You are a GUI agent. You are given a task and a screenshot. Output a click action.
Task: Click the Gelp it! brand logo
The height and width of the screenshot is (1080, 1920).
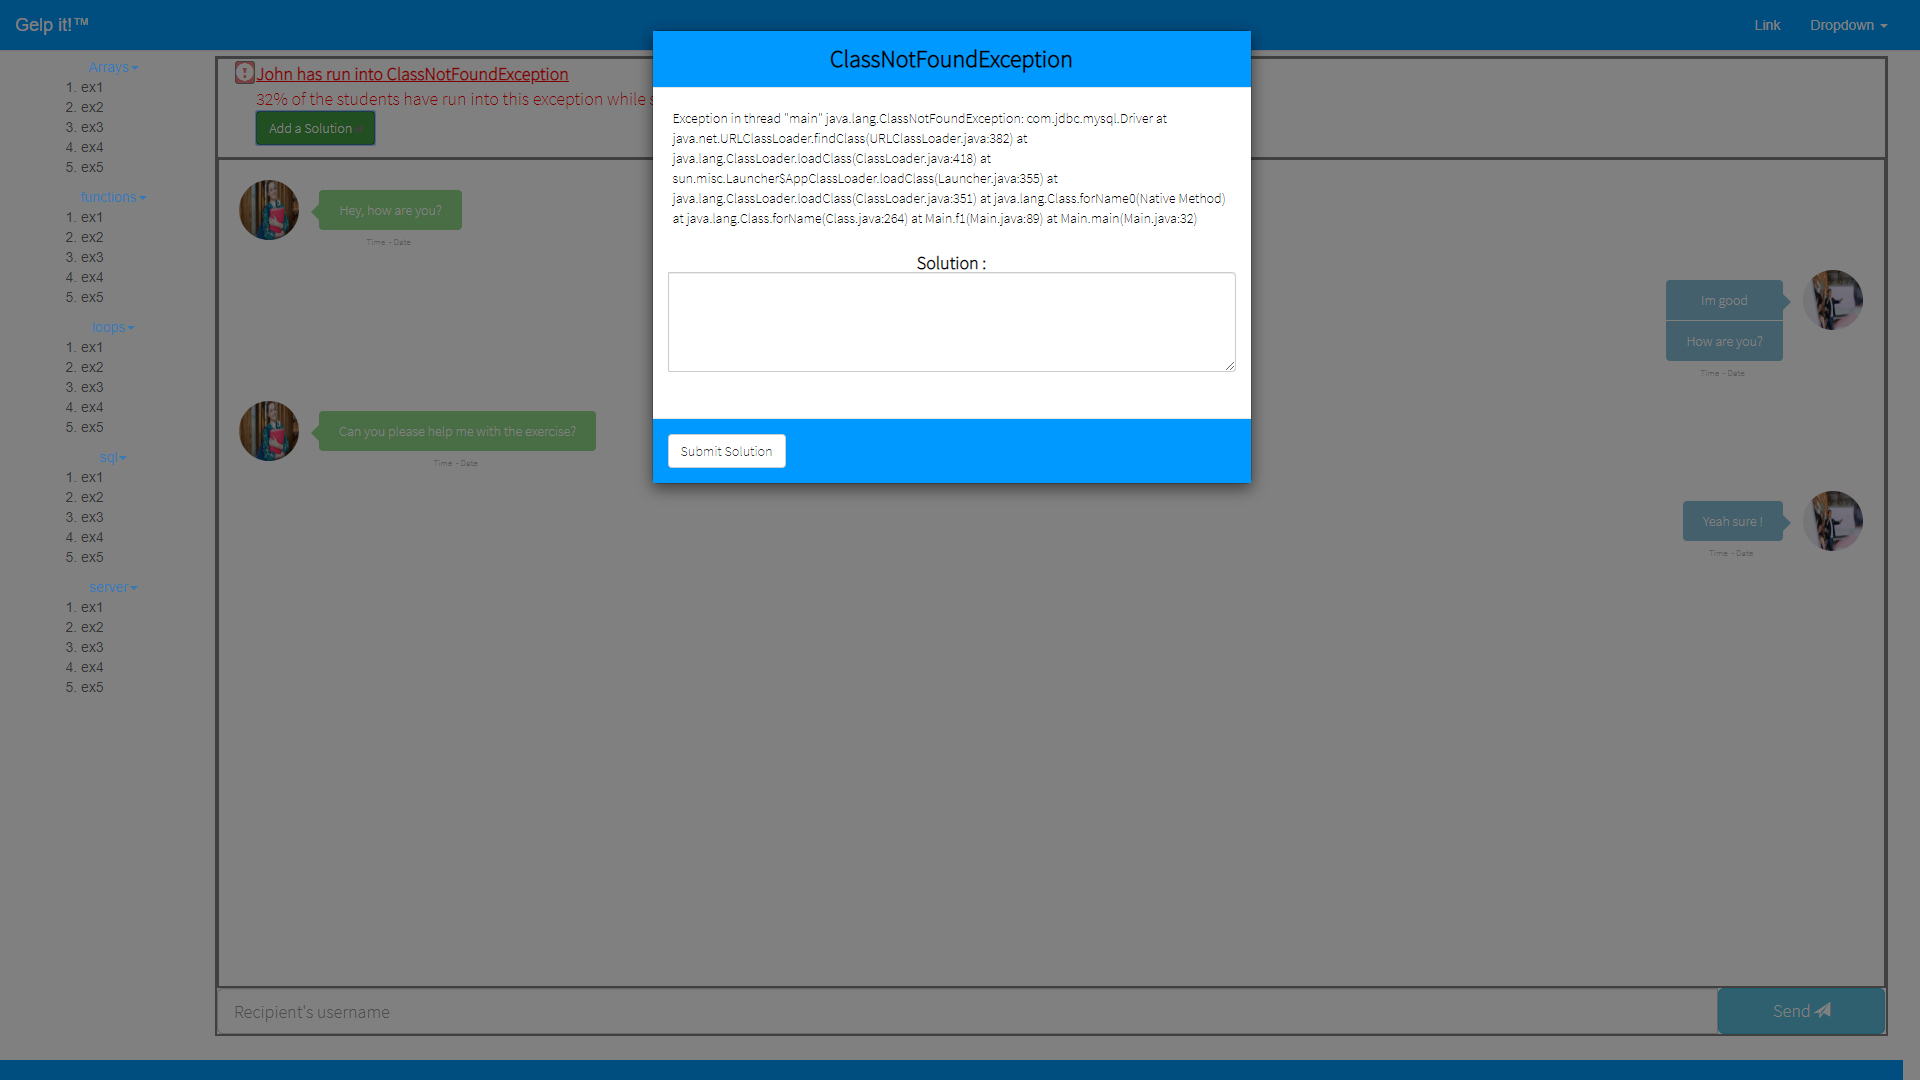(x=52, y=25)
